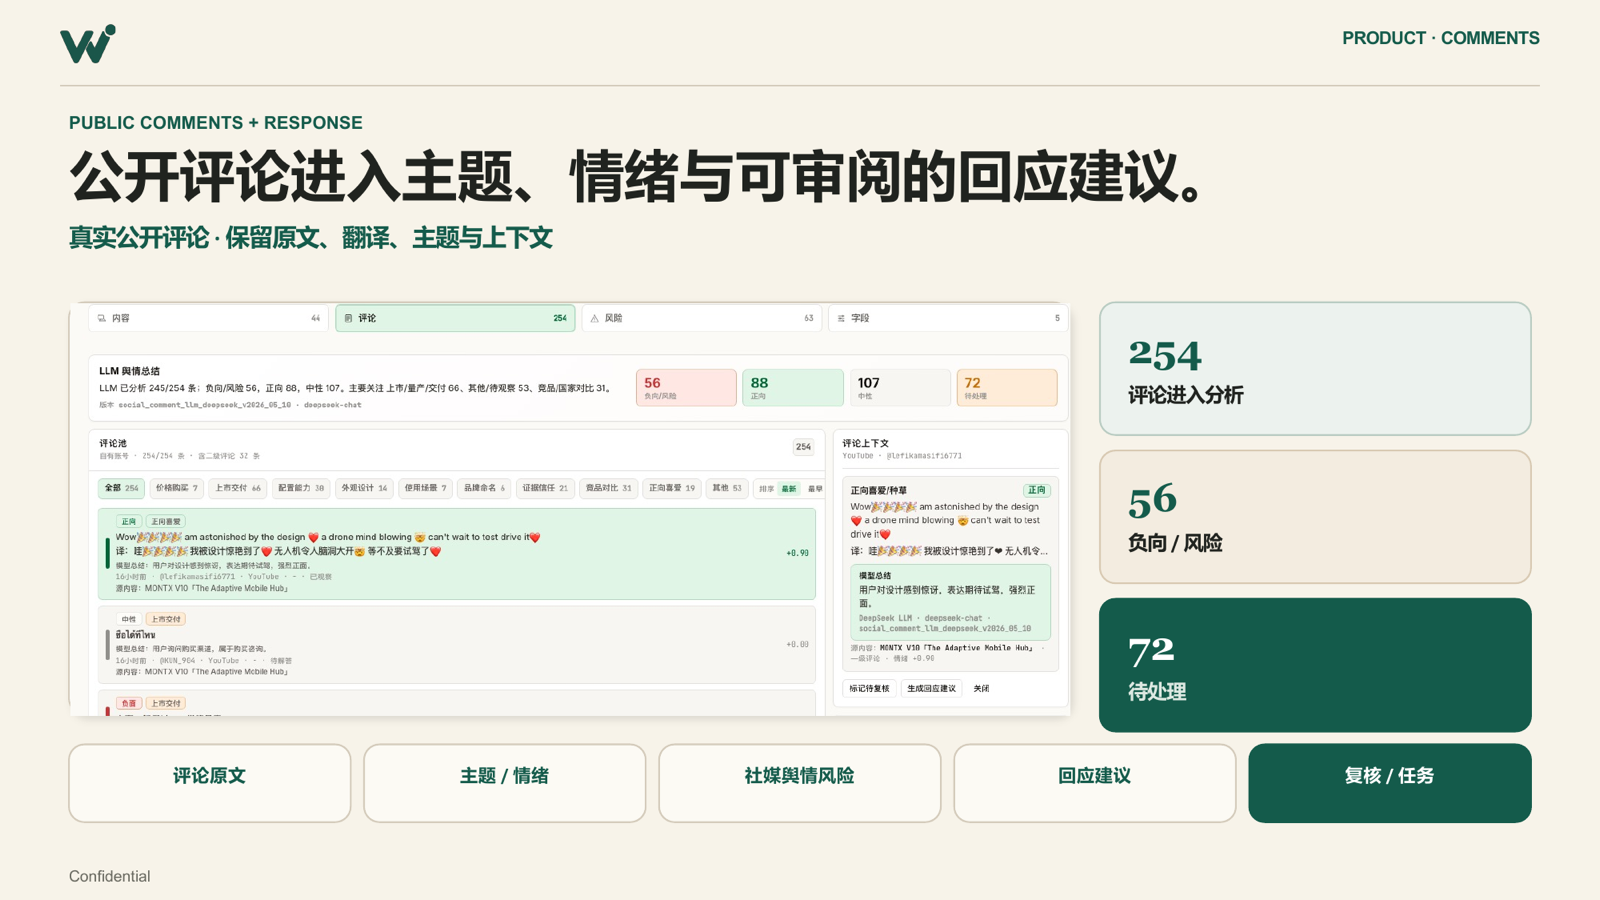
Task: Open the 88 正向 stat card
Action: point(793,387)
